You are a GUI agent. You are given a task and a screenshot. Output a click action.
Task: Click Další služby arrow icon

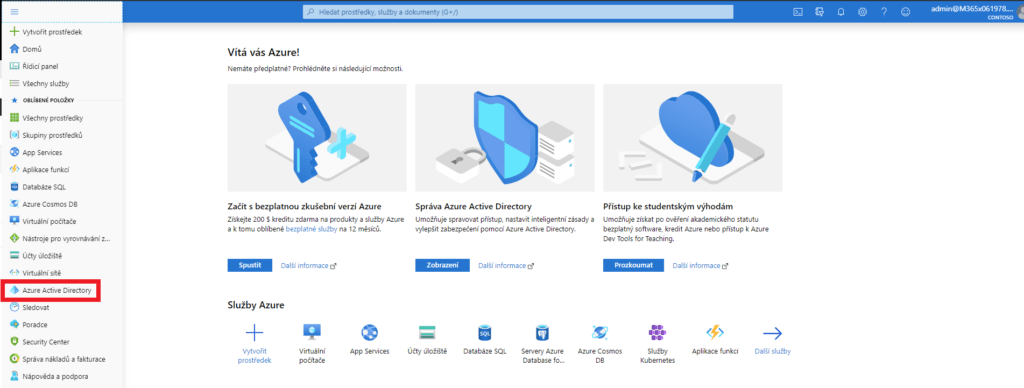coord(773,333)
